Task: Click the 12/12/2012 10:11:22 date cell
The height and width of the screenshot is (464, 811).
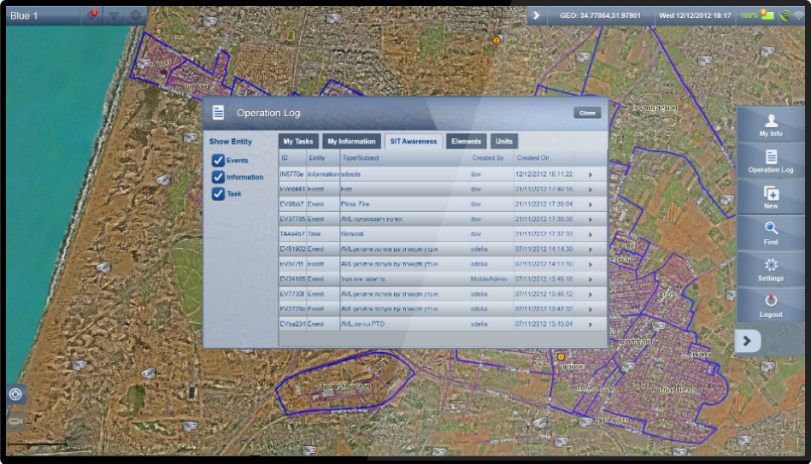Action: pyautogui.click(x=544, y=174)
